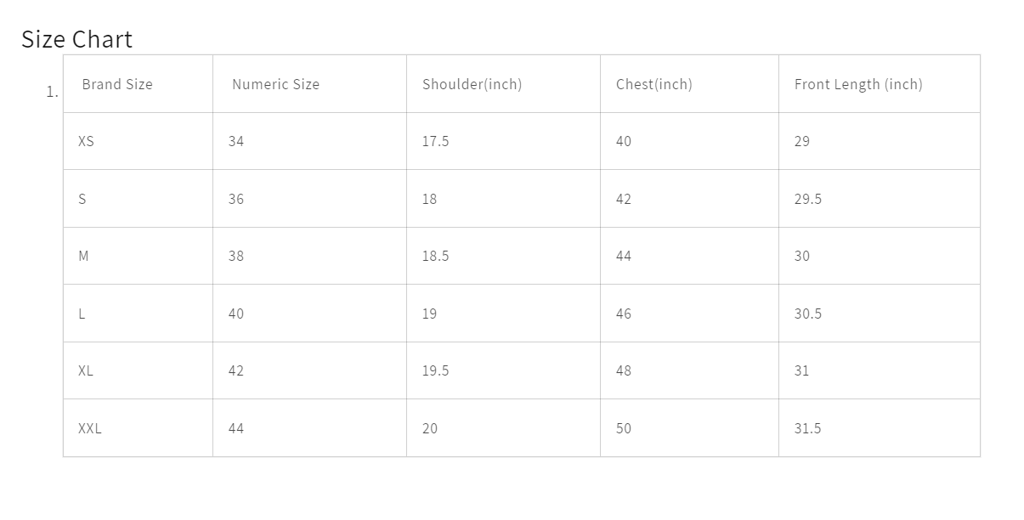This screenshot has height=520, width=1024.
Task: Click shoulder value 19.5 cell
Action: pos(435,371)
